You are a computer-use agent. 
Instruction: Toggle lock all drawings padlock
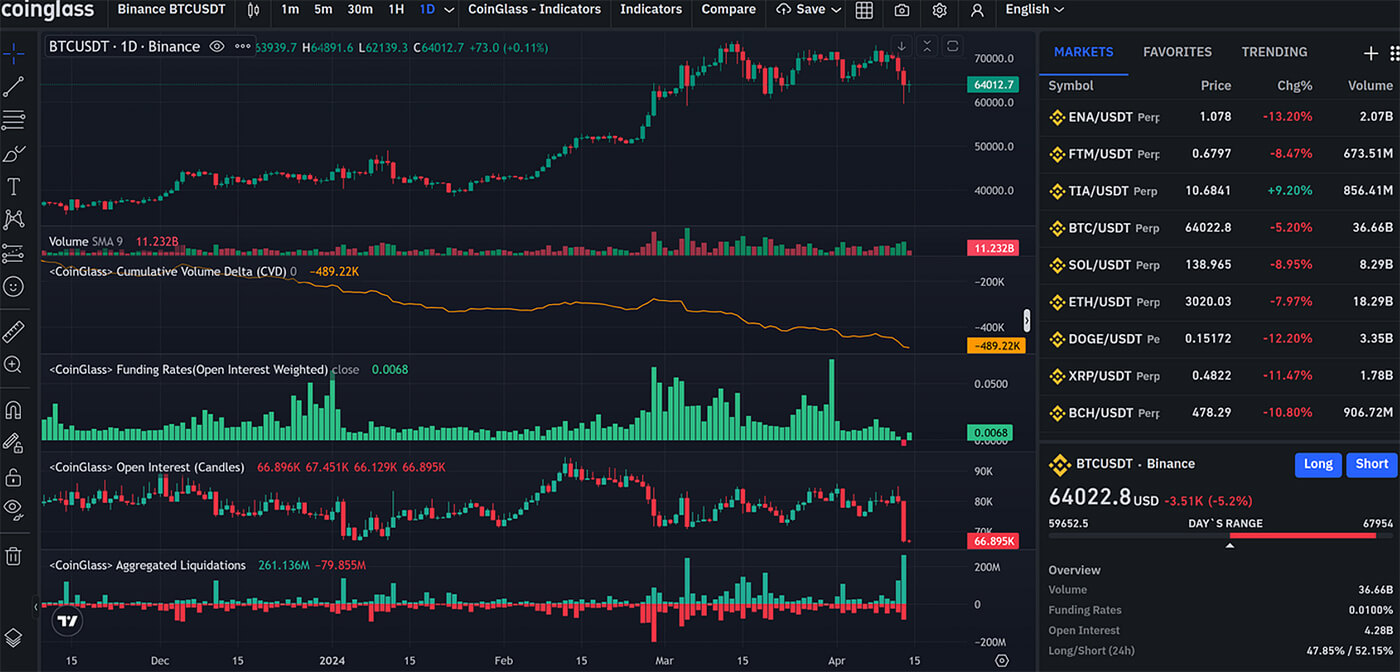click(x=14, y=476)
